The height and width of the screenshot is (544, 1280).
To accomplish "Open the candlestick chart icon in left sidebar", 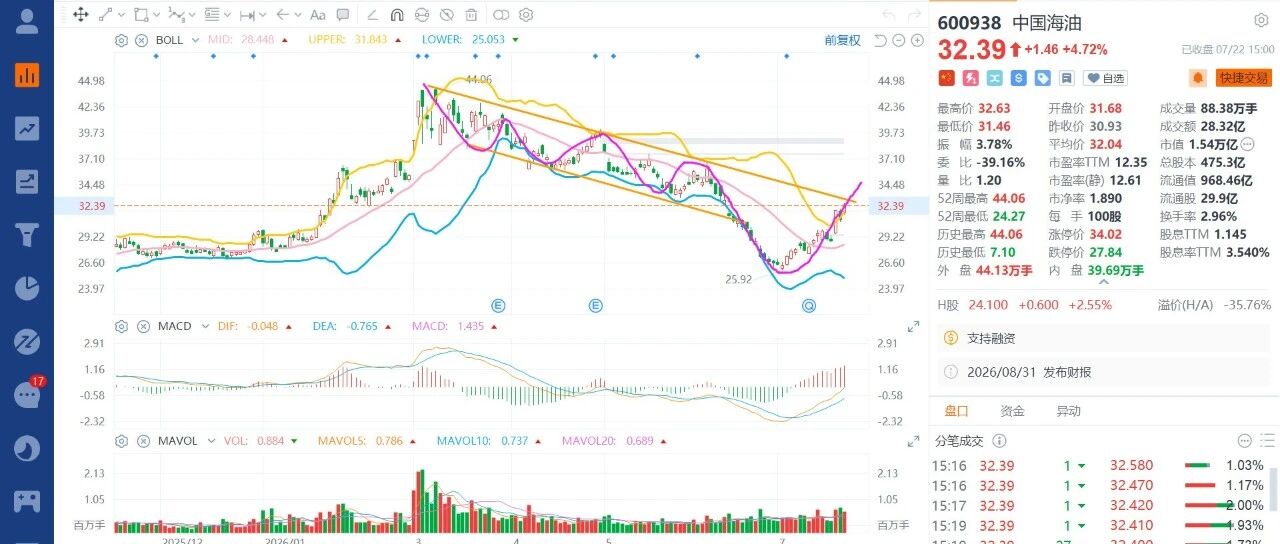I will (27, 74).
